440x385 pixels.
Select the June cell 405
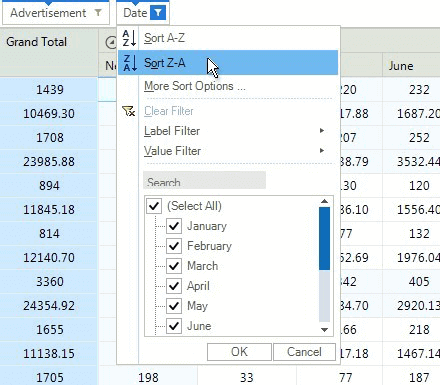[411, 281]
